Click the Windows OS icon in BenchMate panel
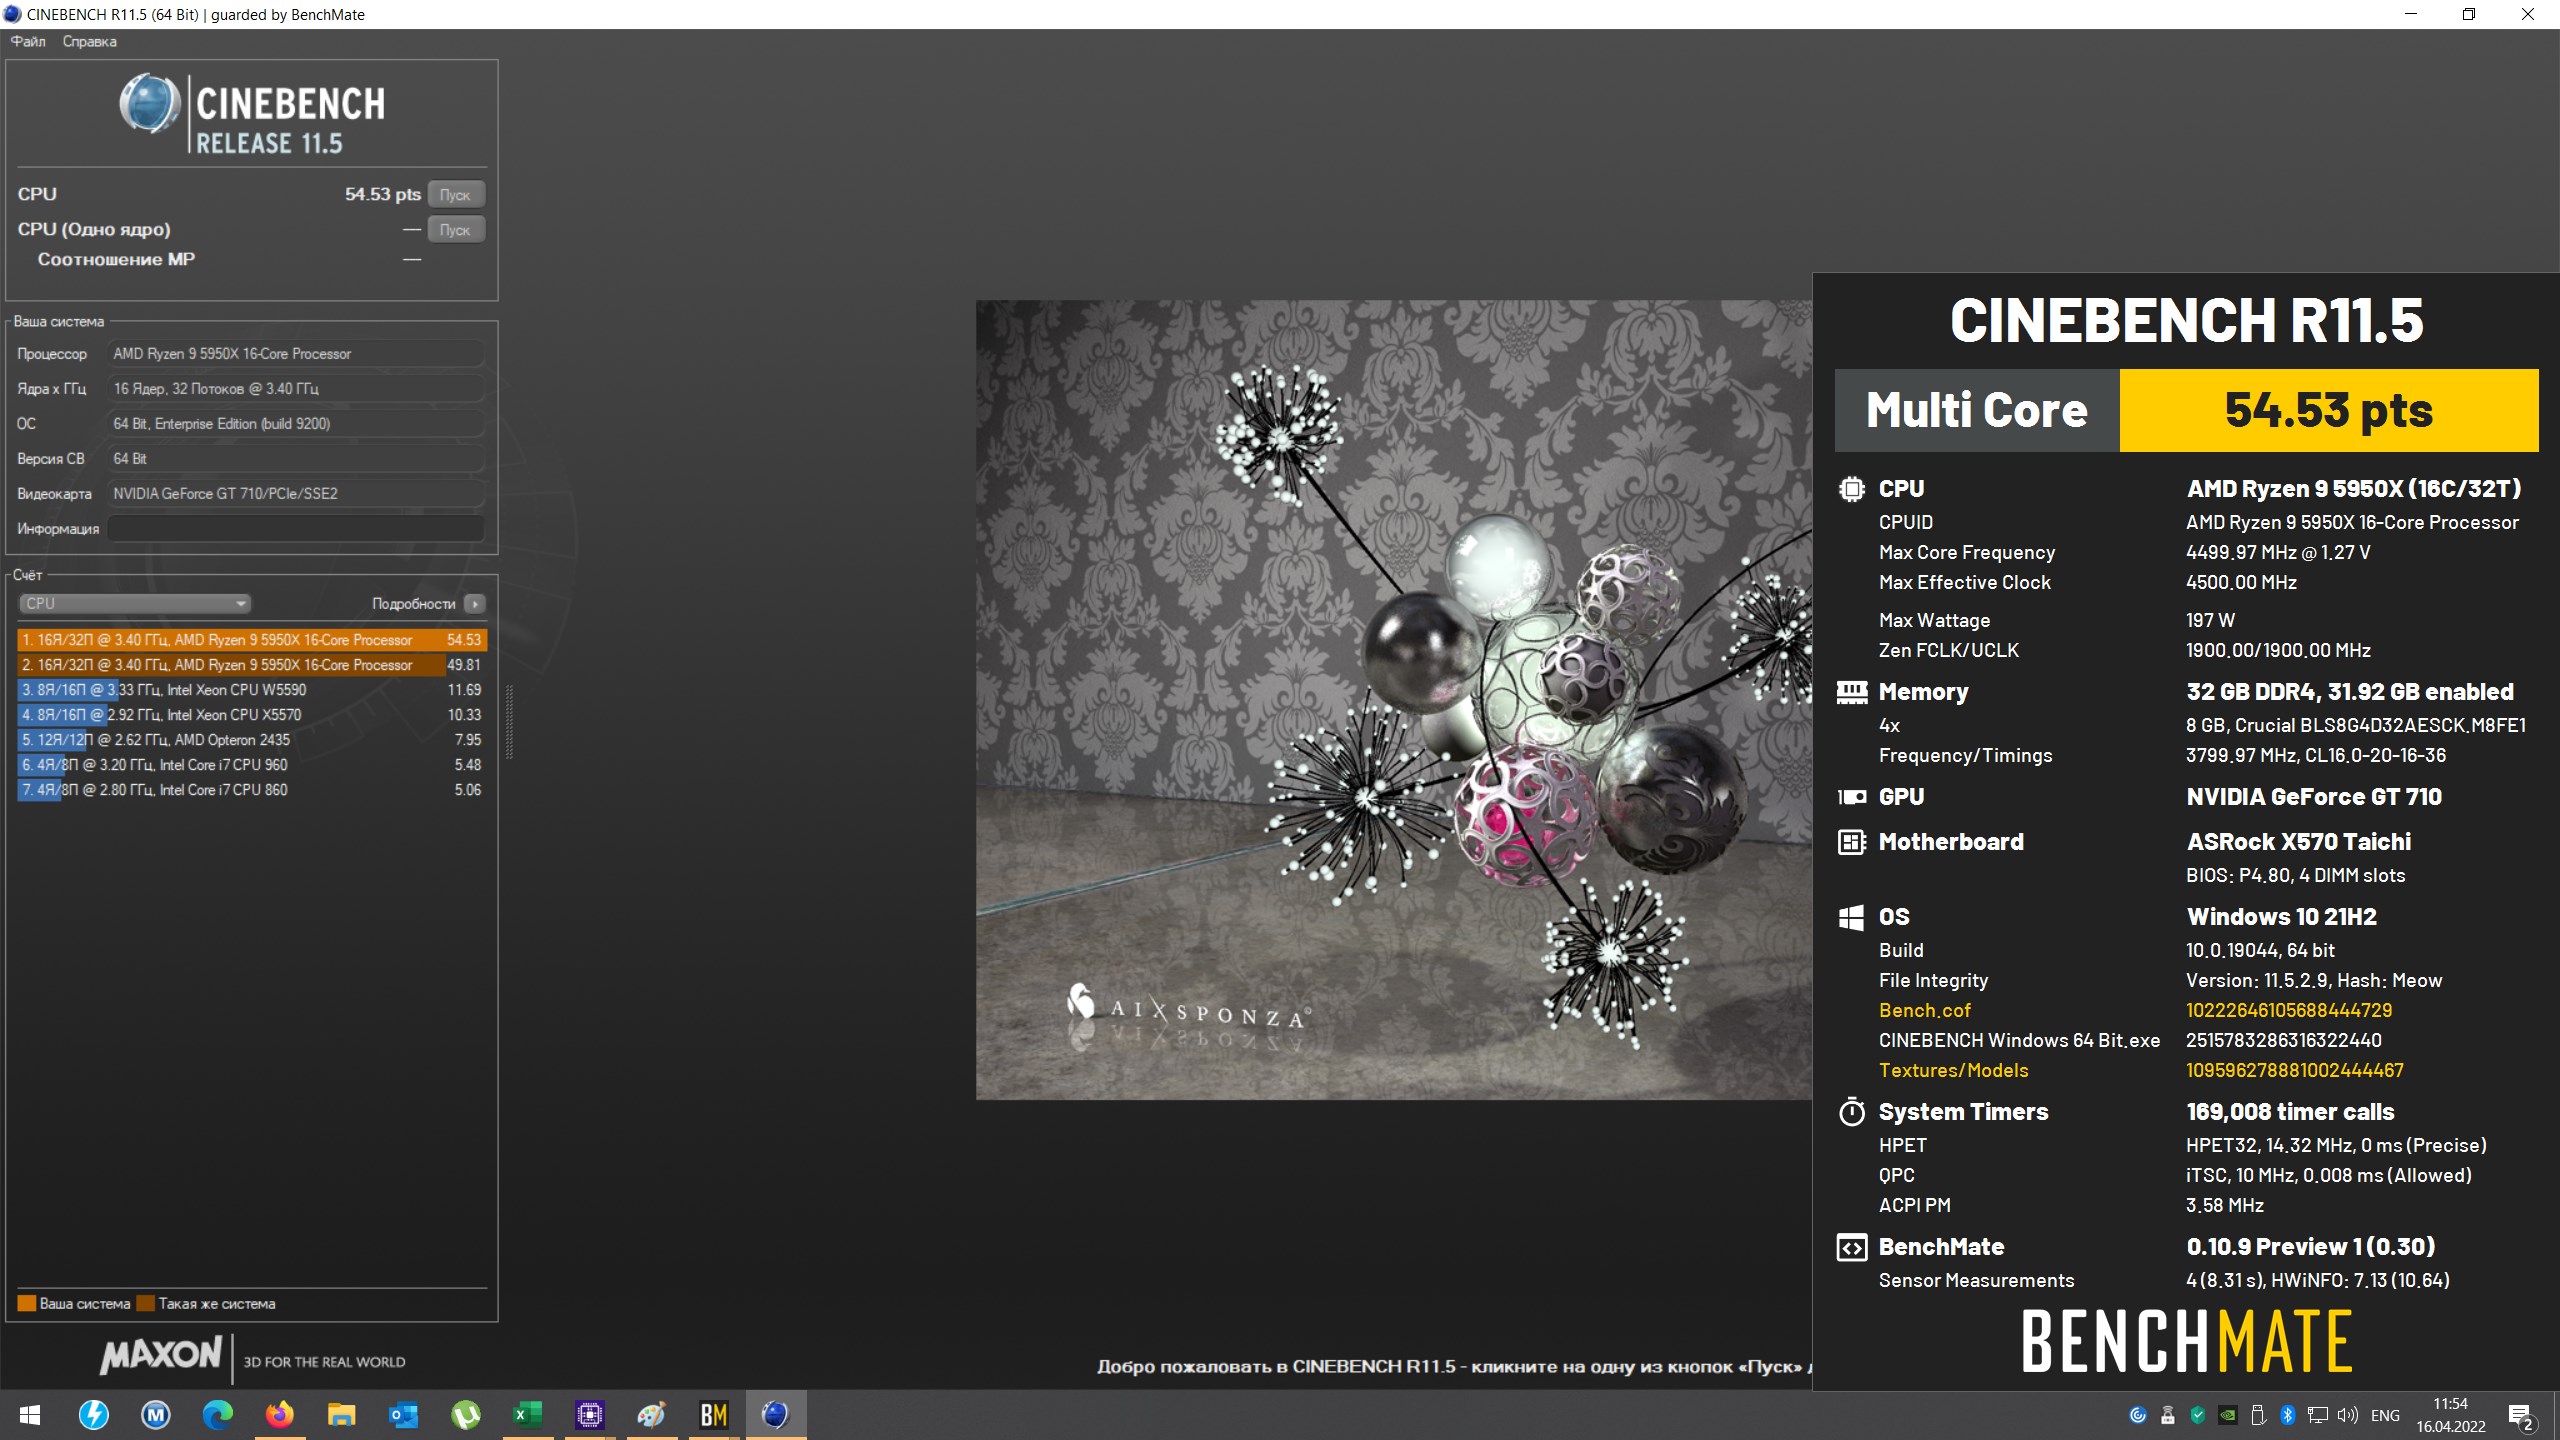The image size is (2560, 1440). 1852,917
